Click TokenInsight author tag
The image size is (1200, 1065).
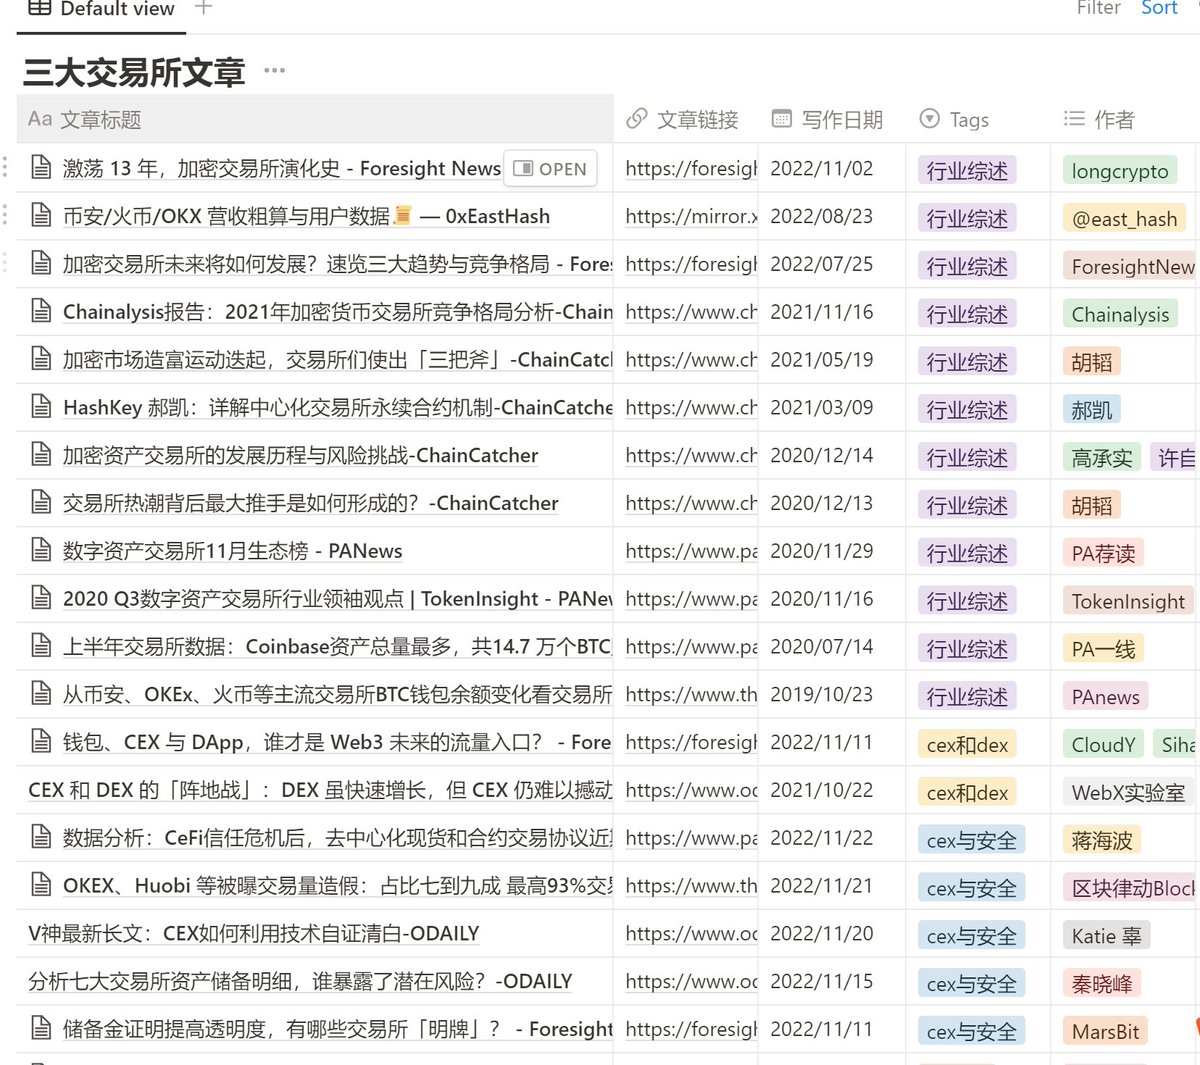coord(1128,601)
